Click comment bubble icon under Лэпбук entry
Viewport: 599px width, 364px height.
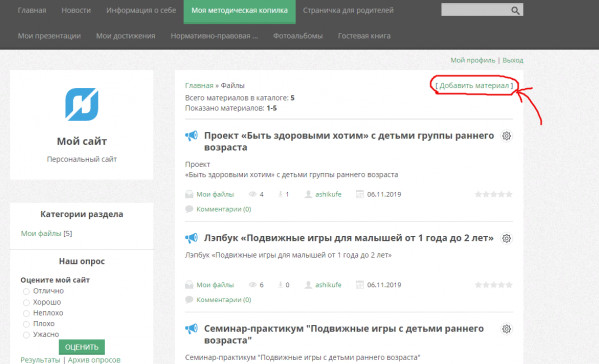click(189, 299)
